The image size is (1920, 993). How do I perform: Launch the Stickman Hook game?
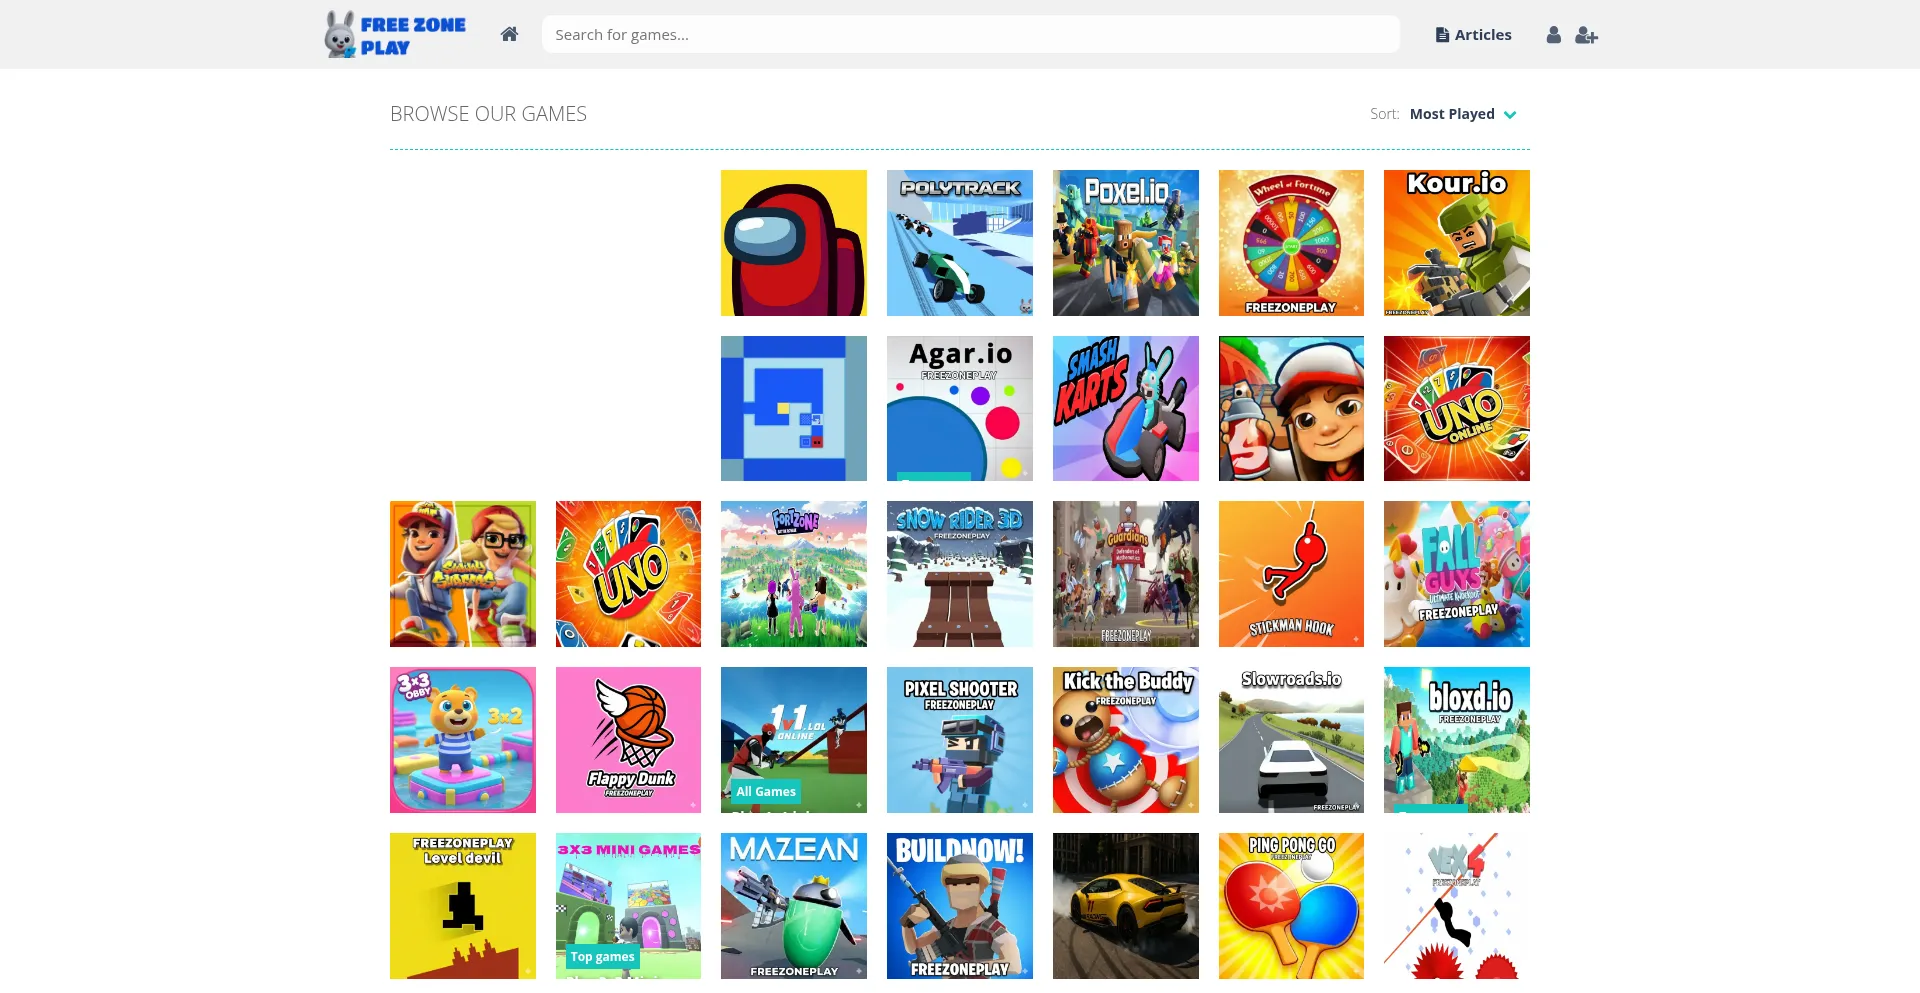click(1291, 574)
